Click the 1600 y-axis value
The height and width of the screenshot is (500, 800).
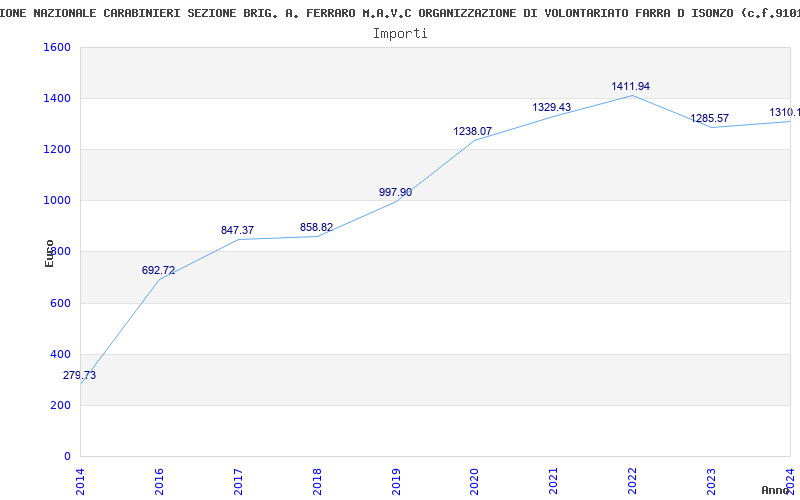click(57, 47)
